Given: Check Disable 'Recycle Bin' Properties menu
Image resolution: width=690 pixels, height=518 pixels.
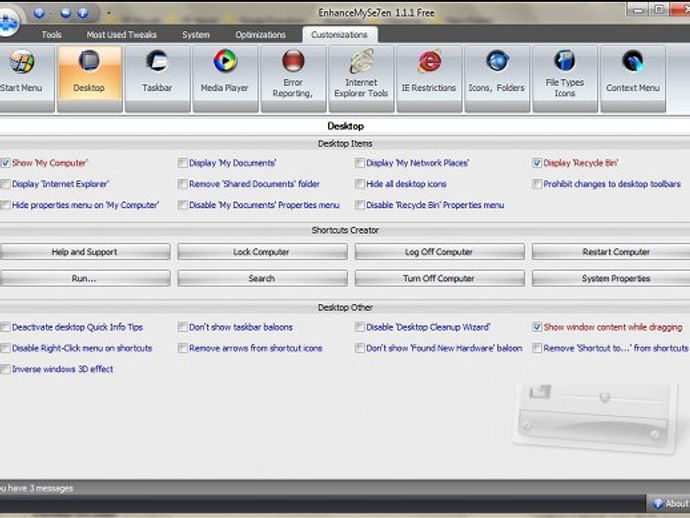Looking at the screenshot, I should pyautogui.click(x=360, y=205).
